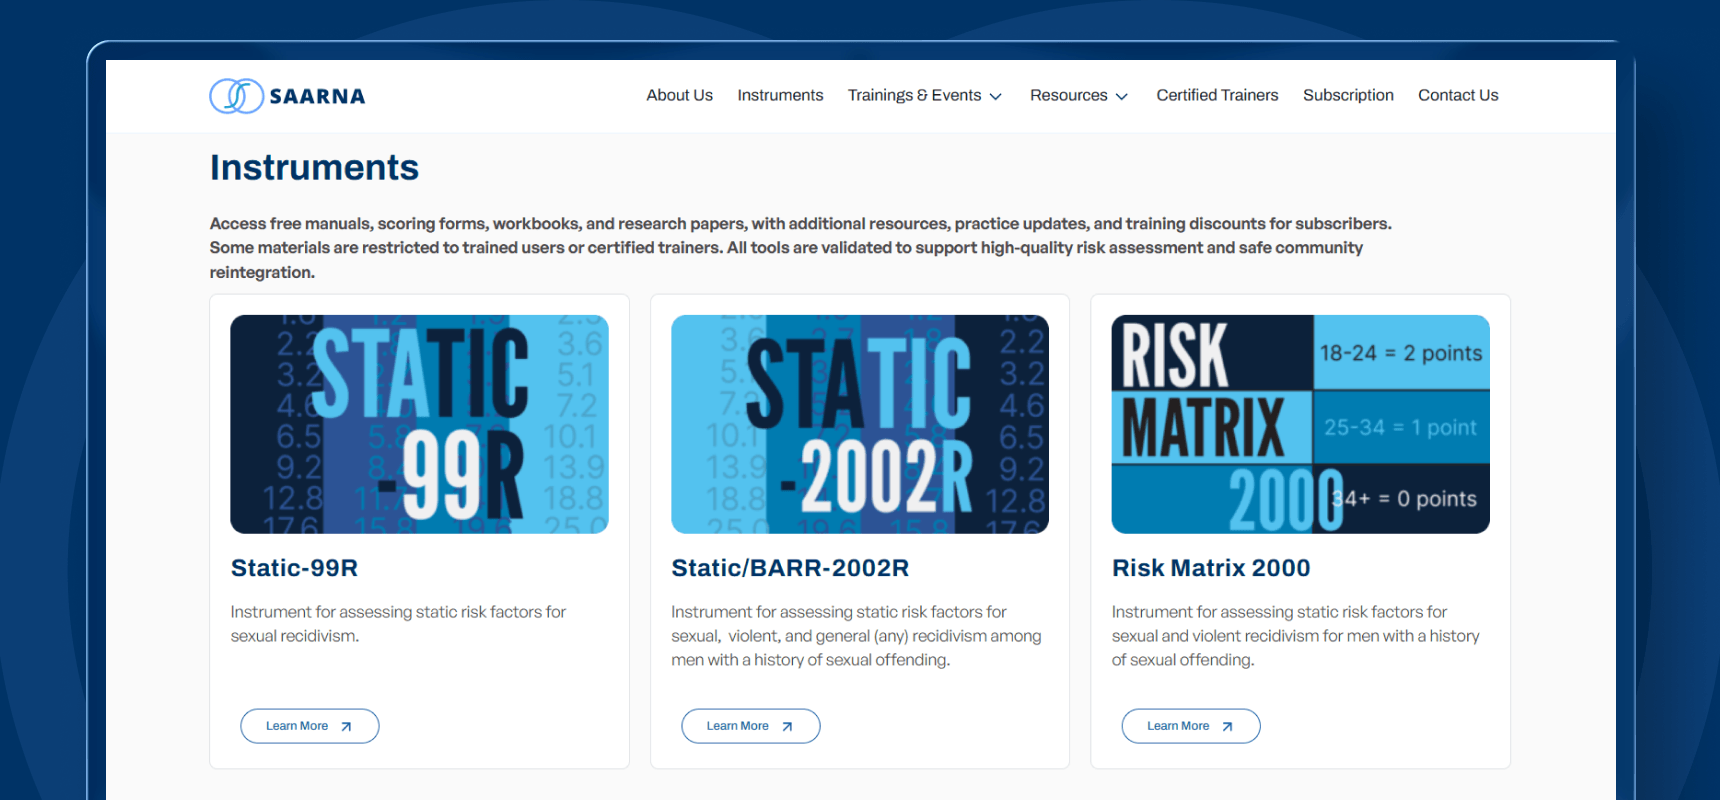Click the Static-99R description about sexual recidivism

click(398, 624)
